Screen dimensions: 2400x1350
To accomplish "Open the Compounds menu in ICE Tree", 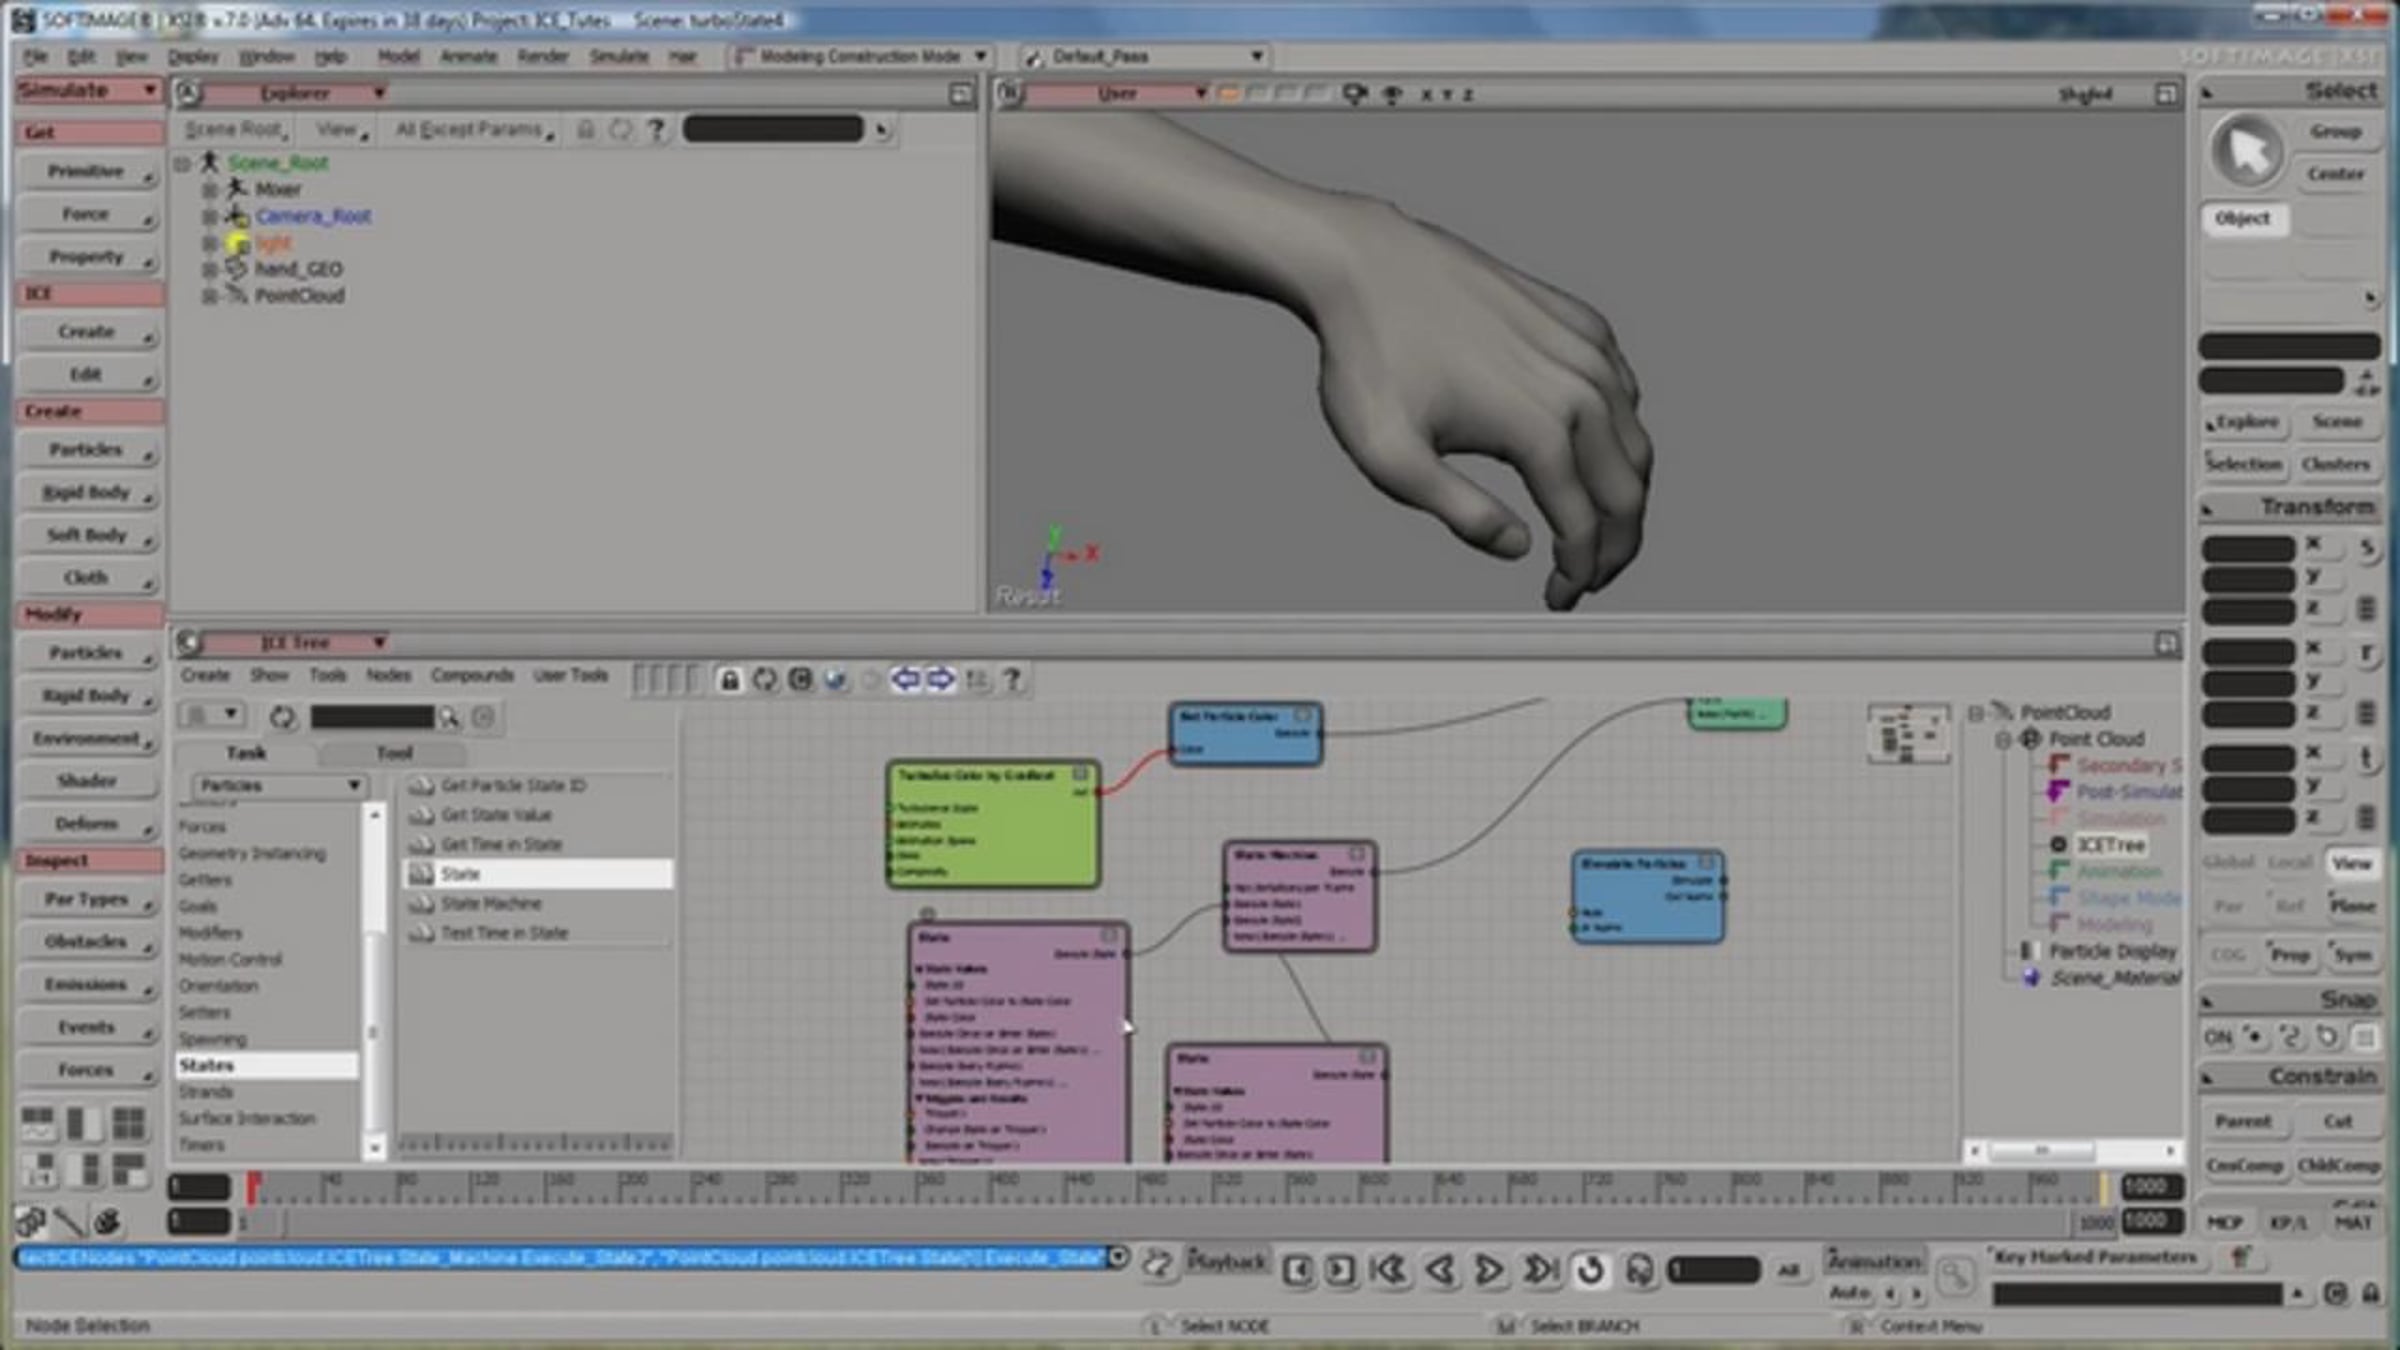I will click(472, 676).
